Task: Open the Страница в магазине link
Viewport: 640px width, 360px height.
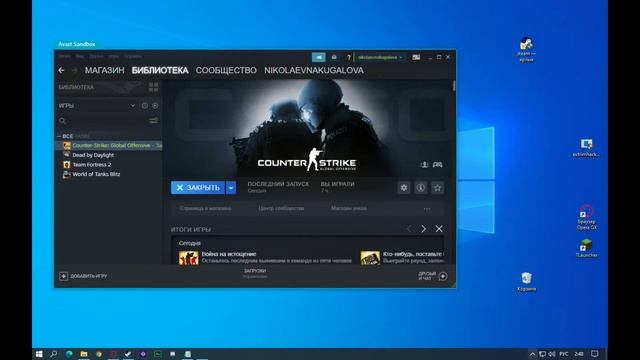Action: tap(205, 208)
